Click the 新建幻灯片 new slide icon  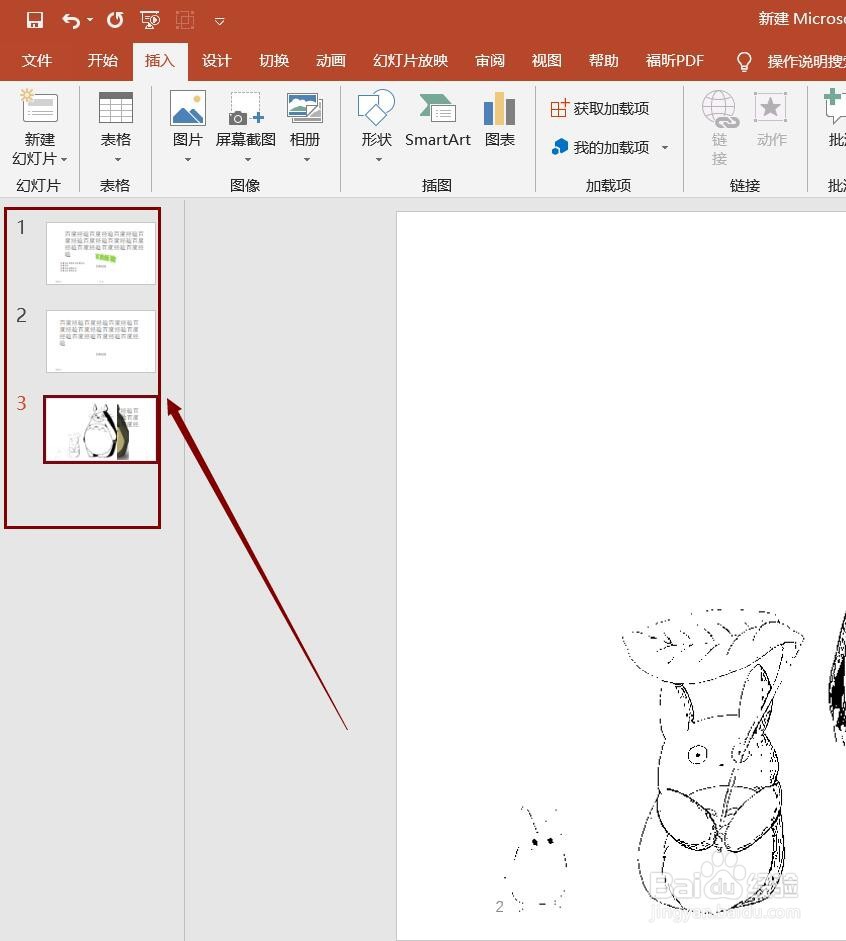pos(40,106)
